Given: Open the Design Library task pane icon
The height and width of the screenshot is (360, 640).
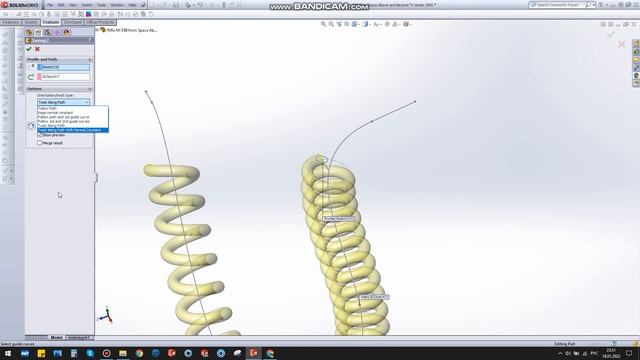Looking at the screenshot, I should (x=636, y=52).
